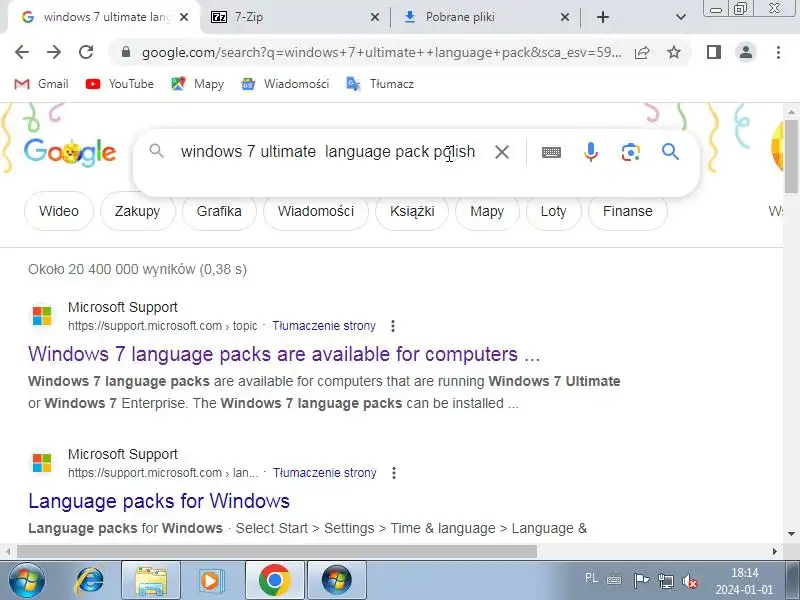
Task: Click the padlock site info icon
Action: (126, 52)
